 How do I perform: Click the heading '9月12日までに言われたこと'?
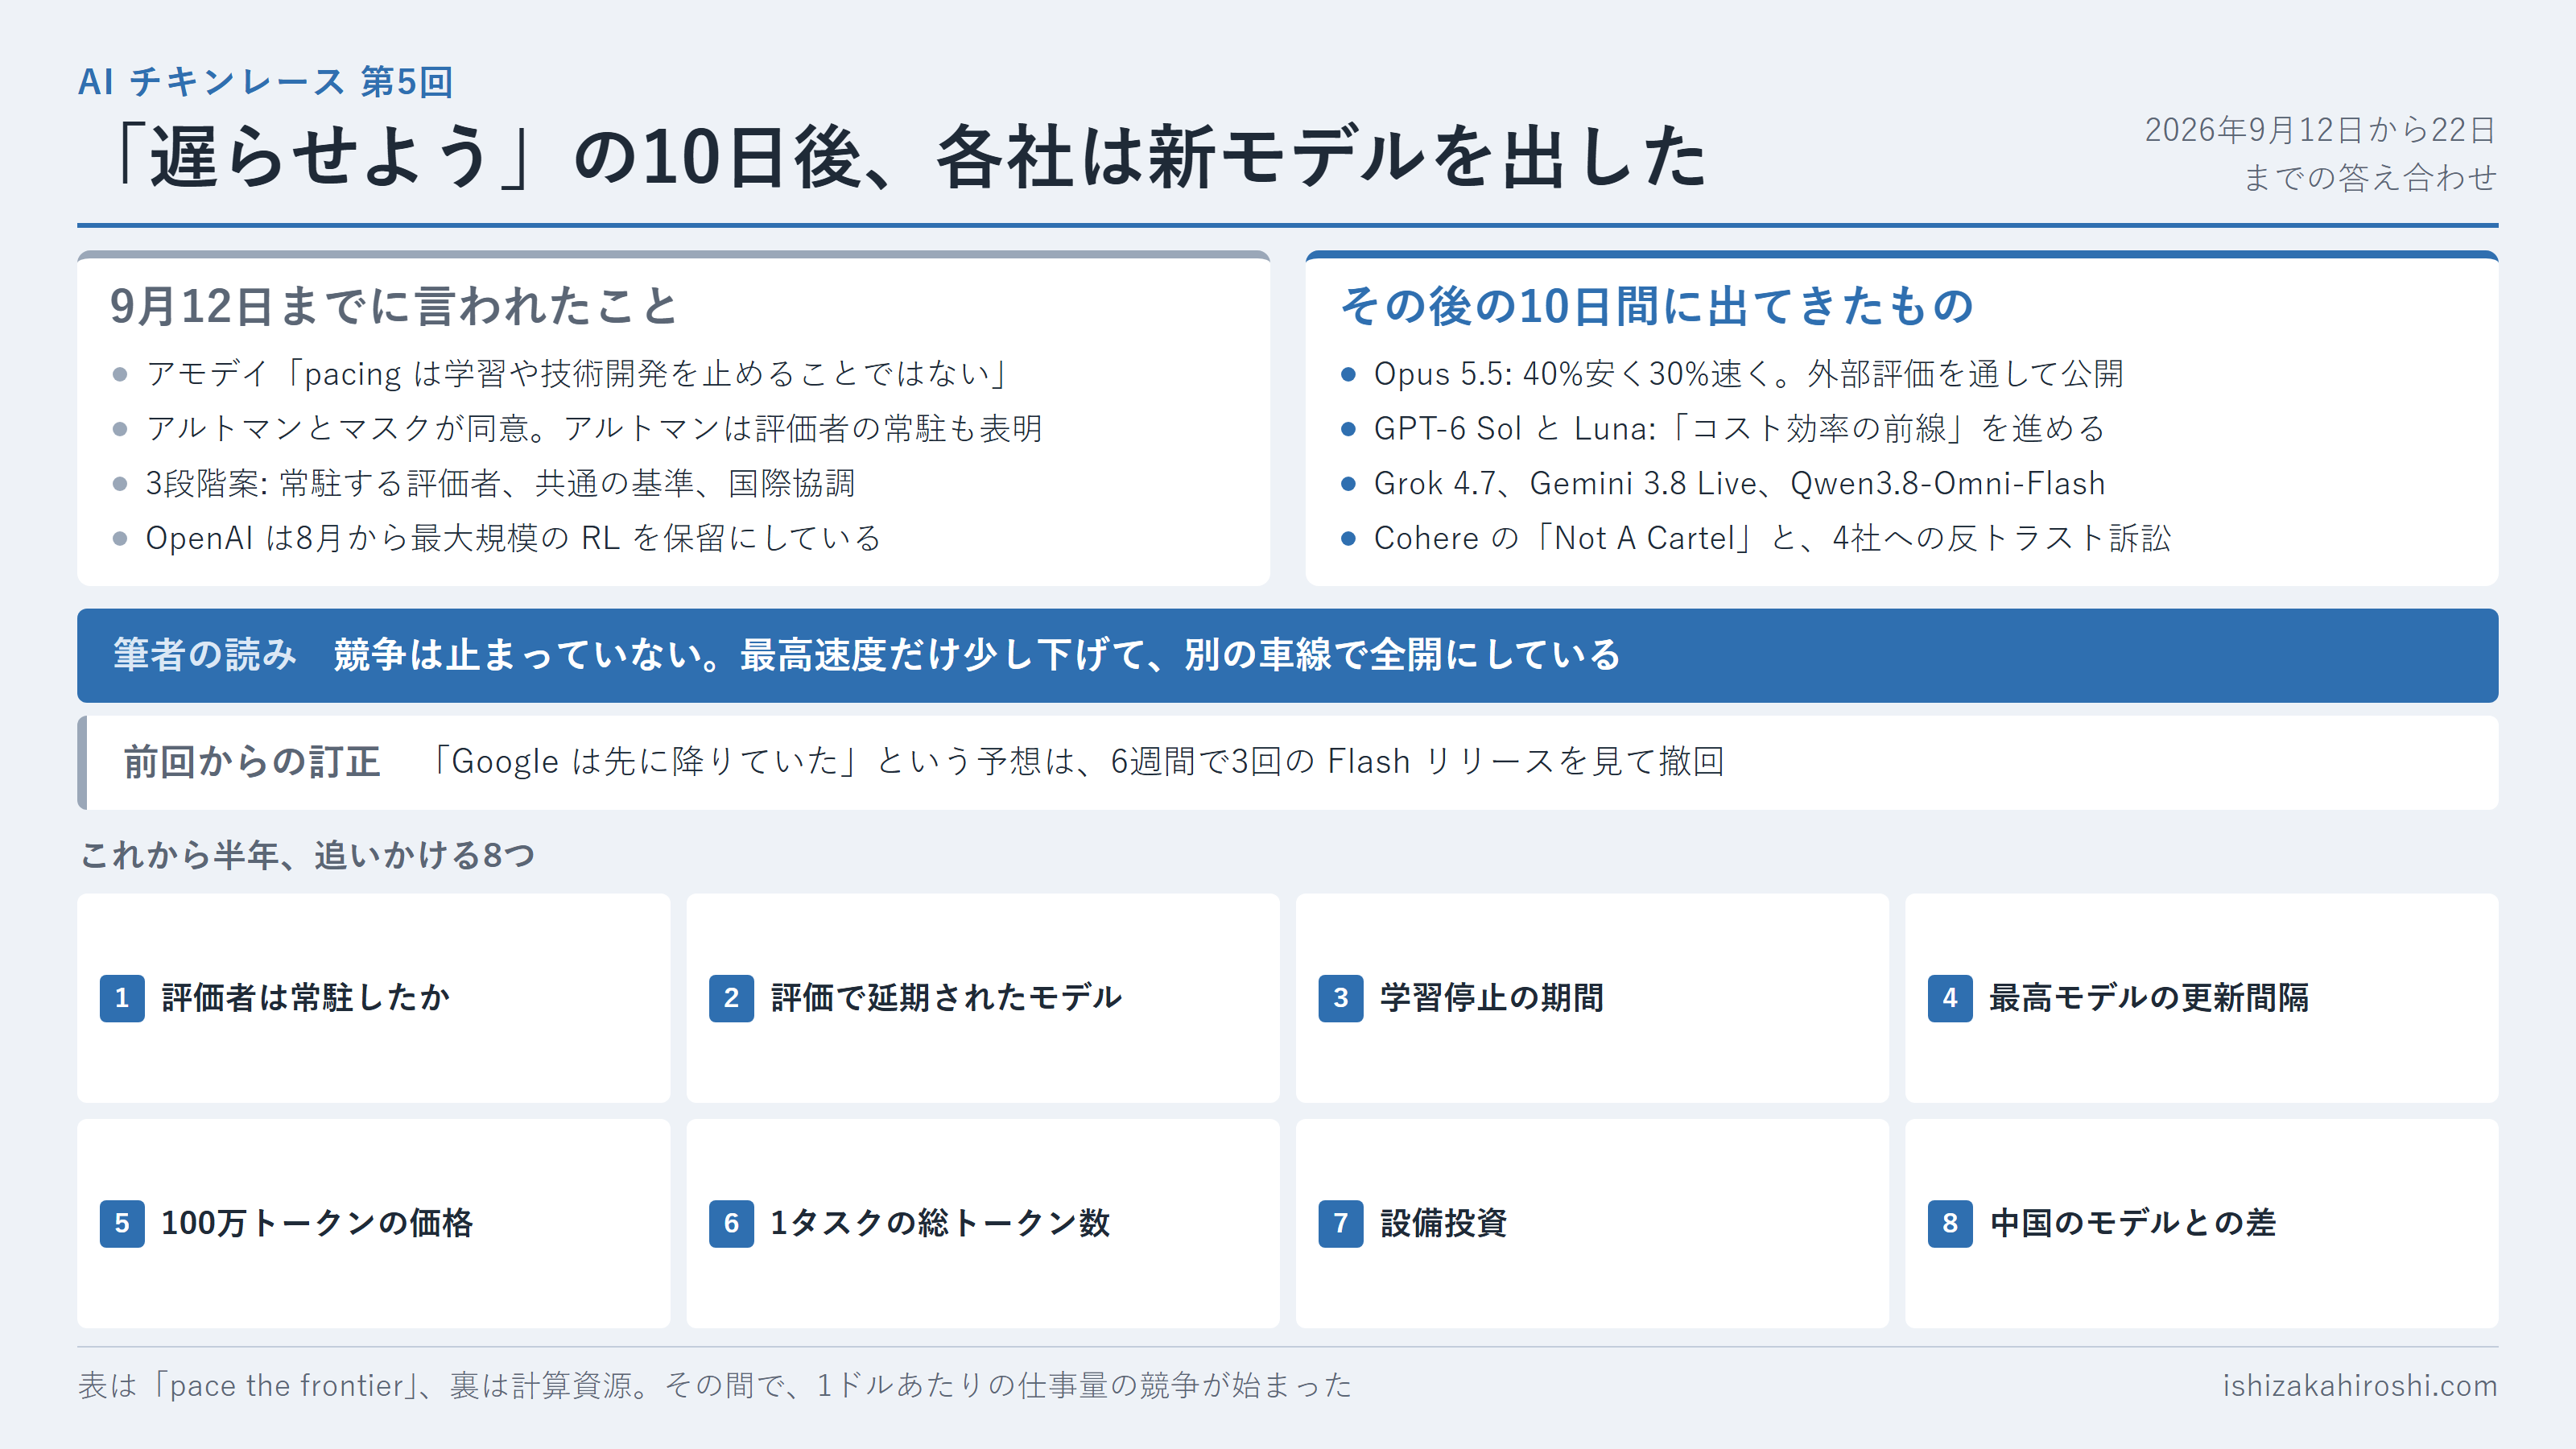coord(394,306)
